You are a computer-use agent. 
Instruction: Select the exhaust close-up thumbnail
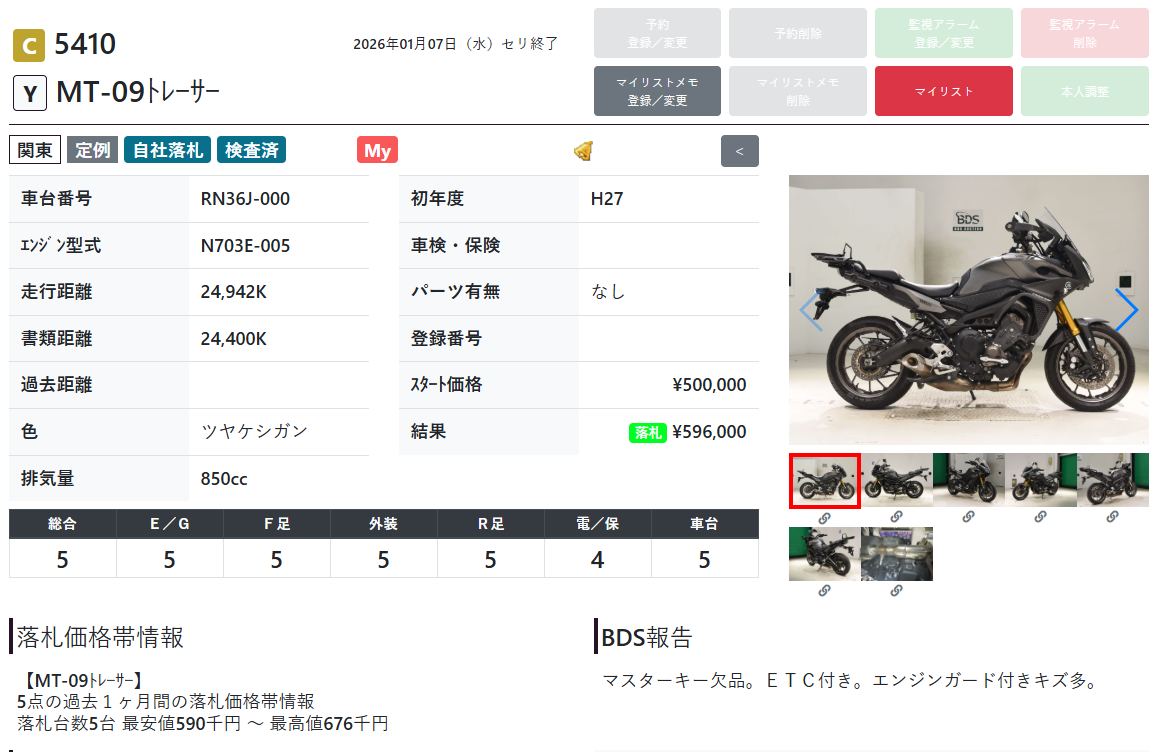(897, 554)
